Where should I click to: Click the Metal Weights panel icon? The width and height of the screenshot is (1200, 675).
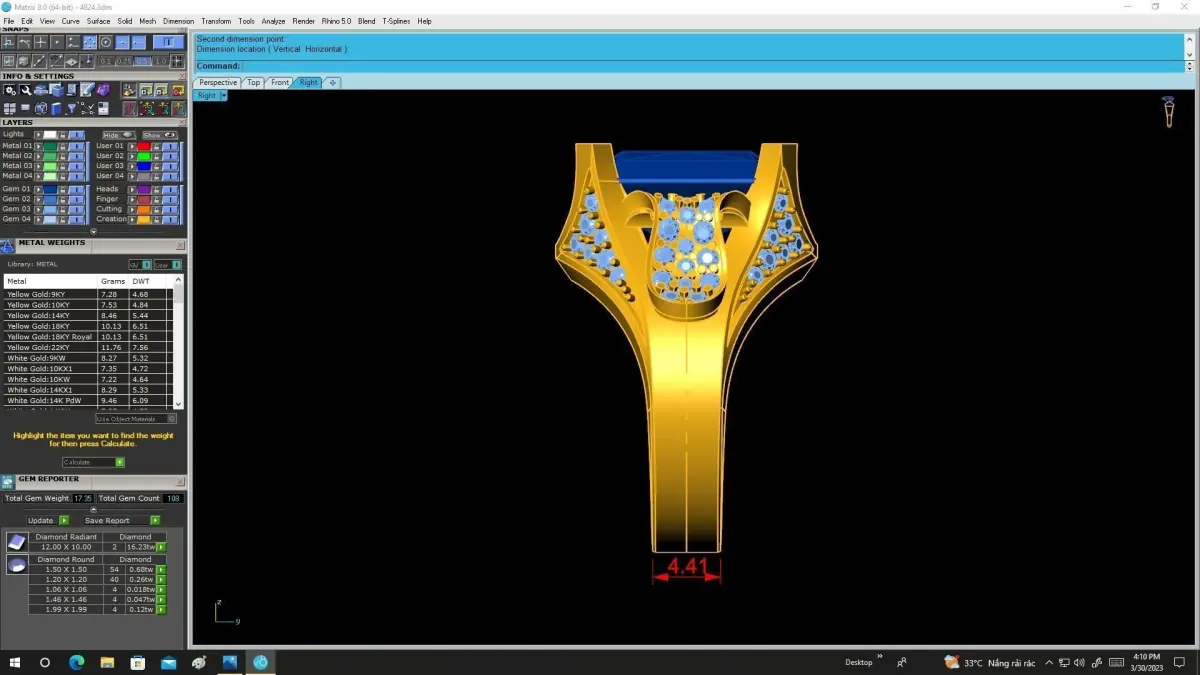click(x=7, y=246)
